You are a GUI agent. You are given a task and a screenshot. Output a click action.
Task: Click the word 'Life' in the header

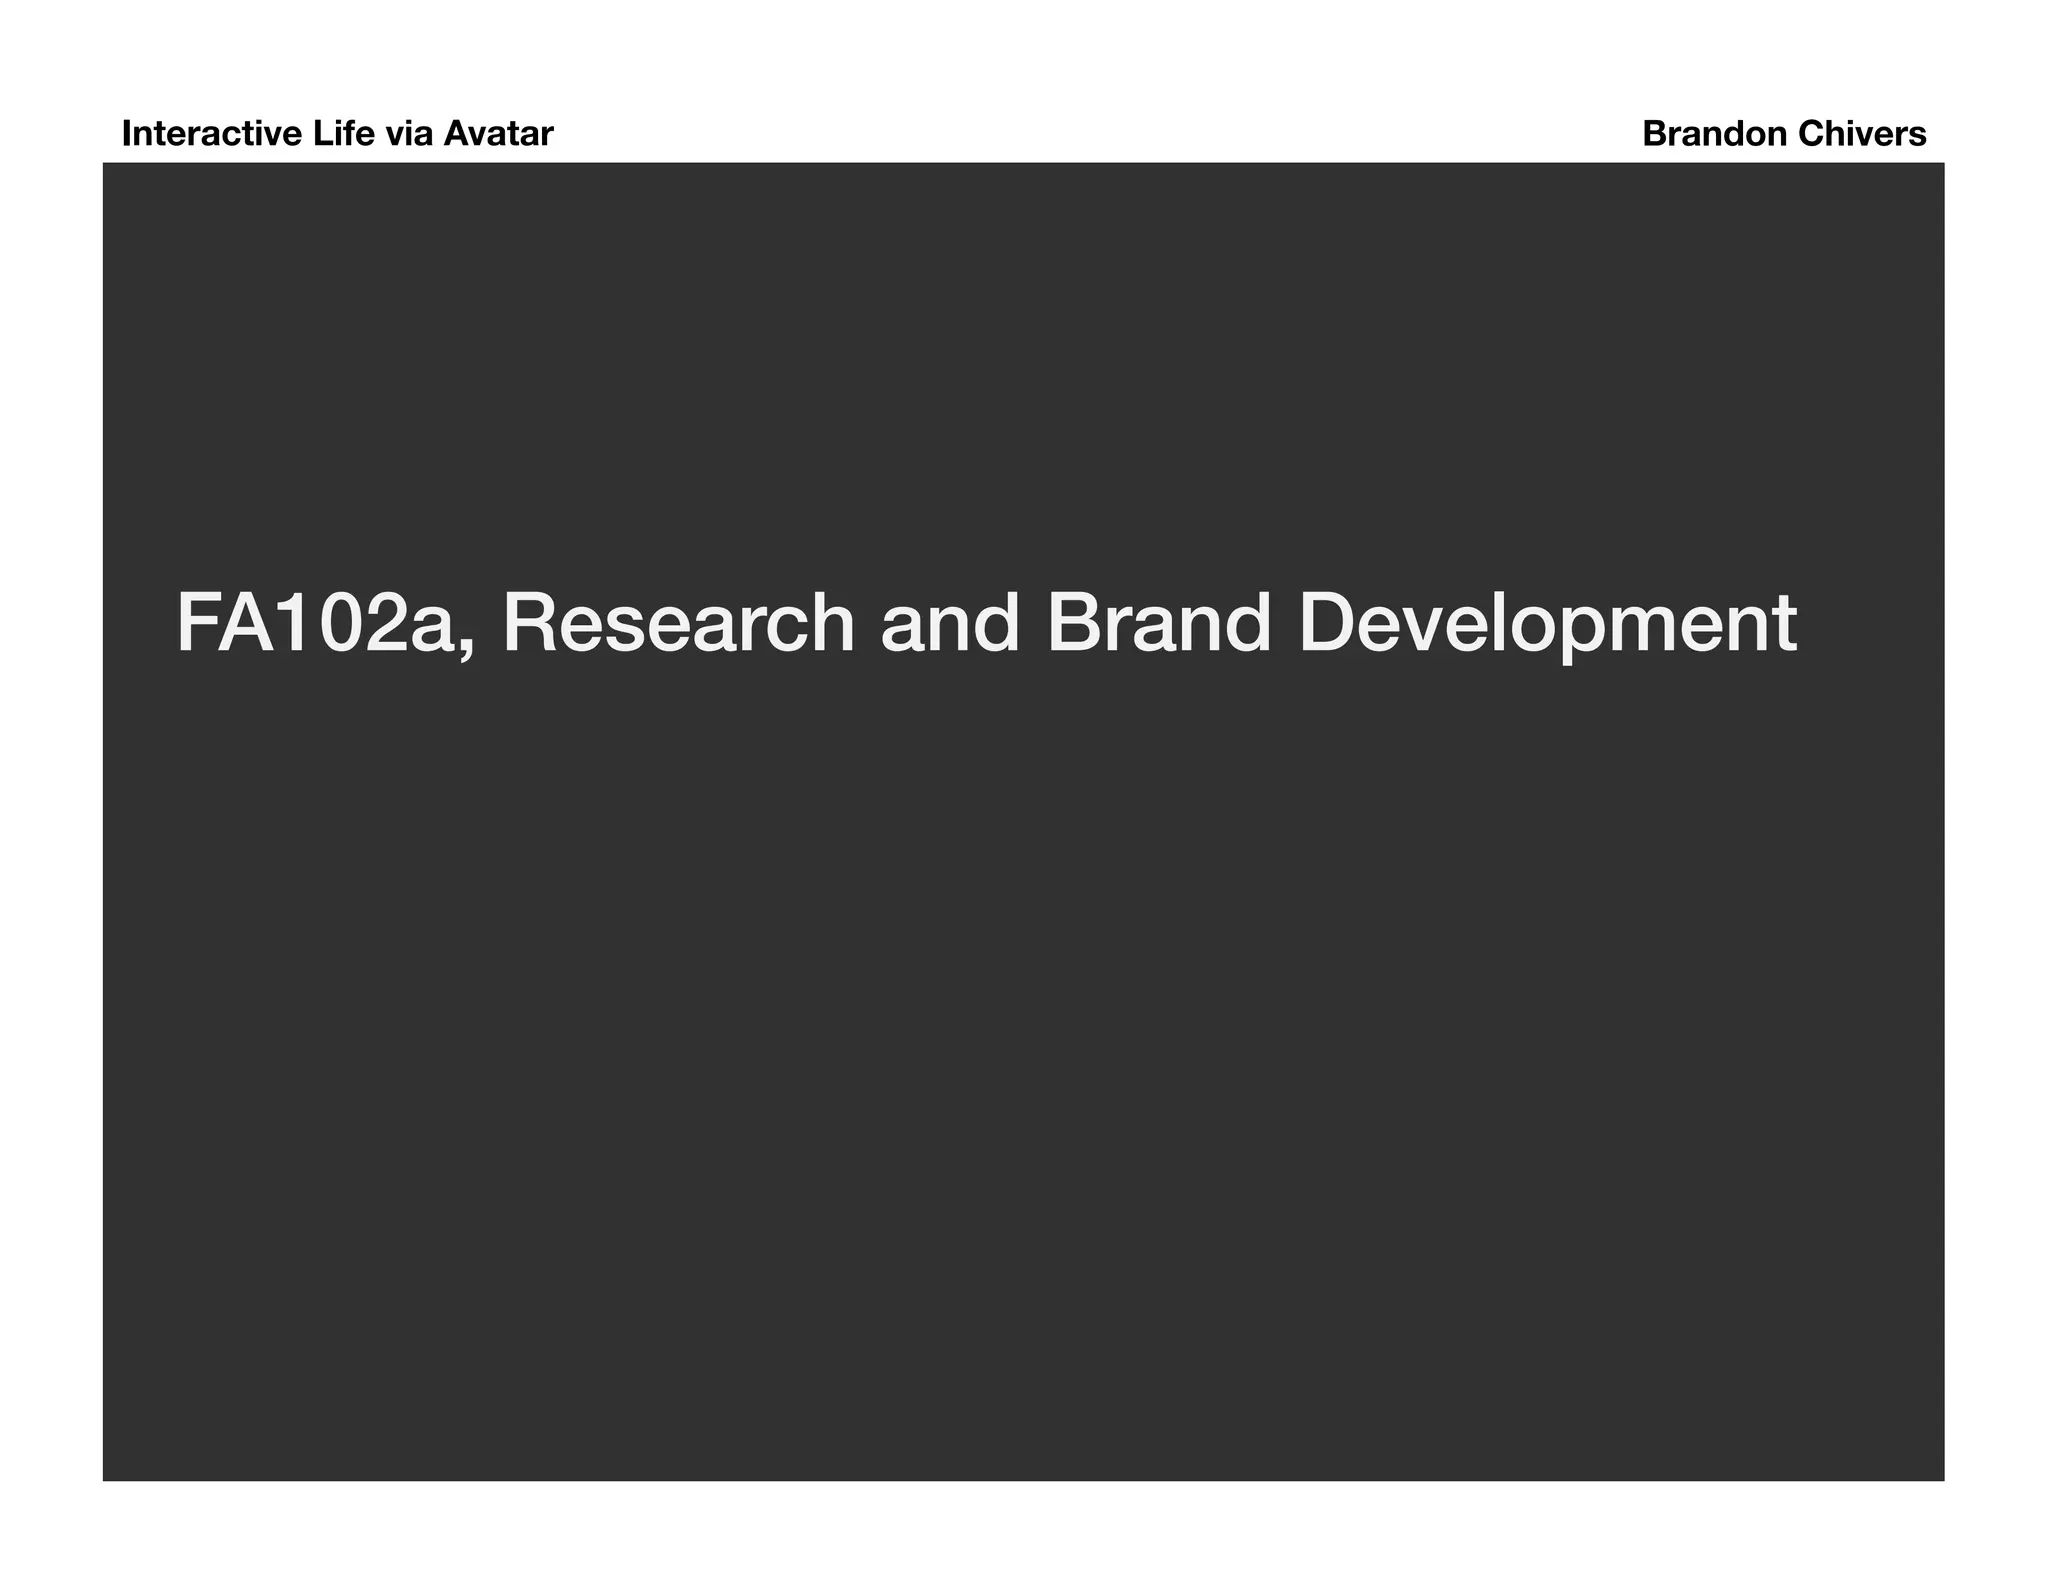click(344, 134)
